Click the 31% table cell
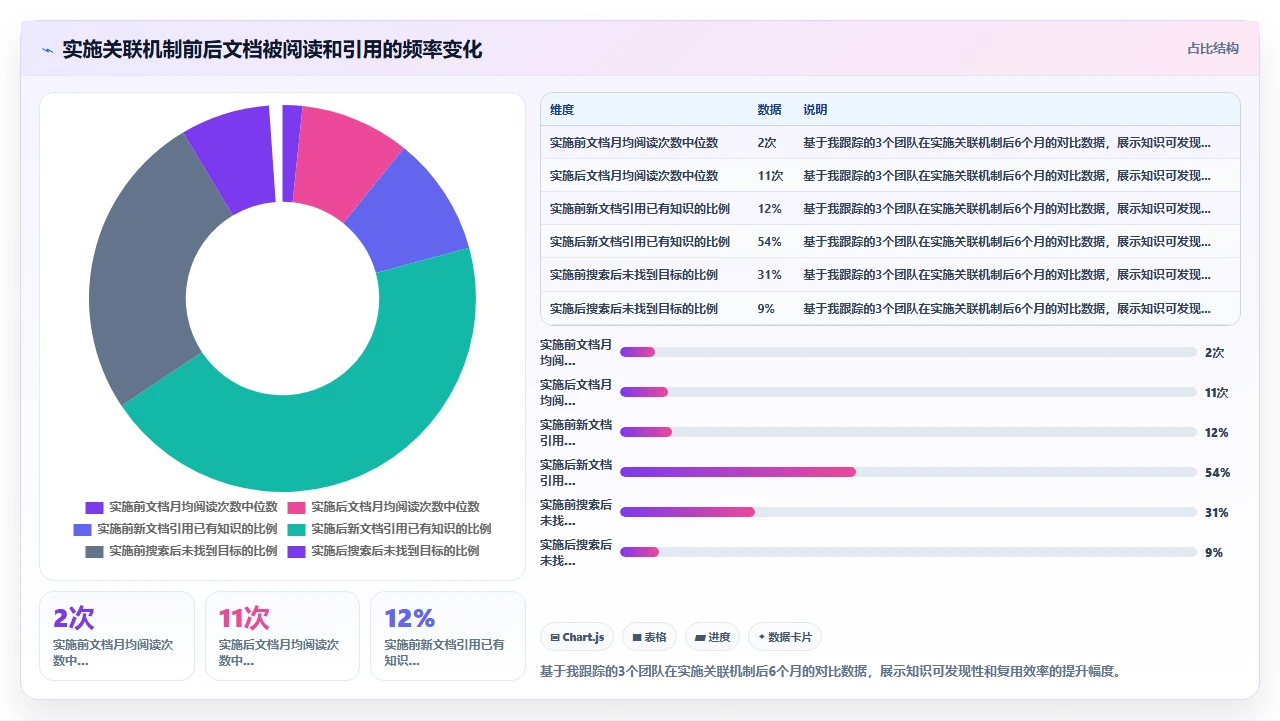Screen dimensions: 1280x721 (769, 275)
